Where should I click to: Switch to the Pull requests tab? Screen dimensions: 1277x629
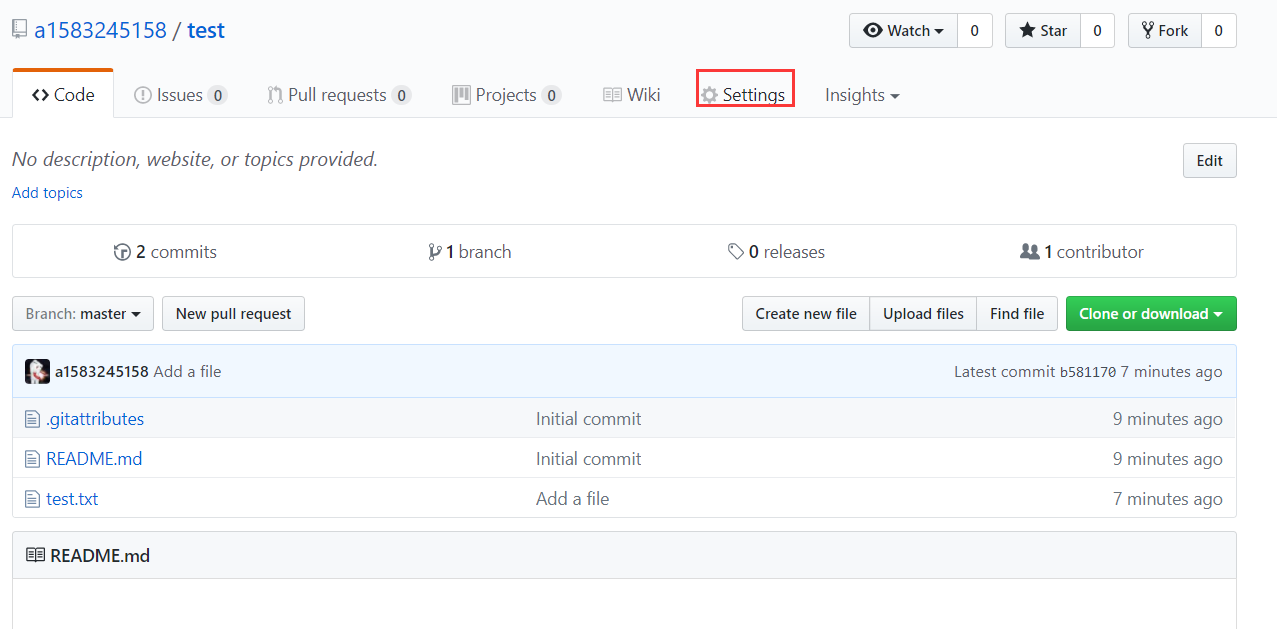(x=339, y=95)
